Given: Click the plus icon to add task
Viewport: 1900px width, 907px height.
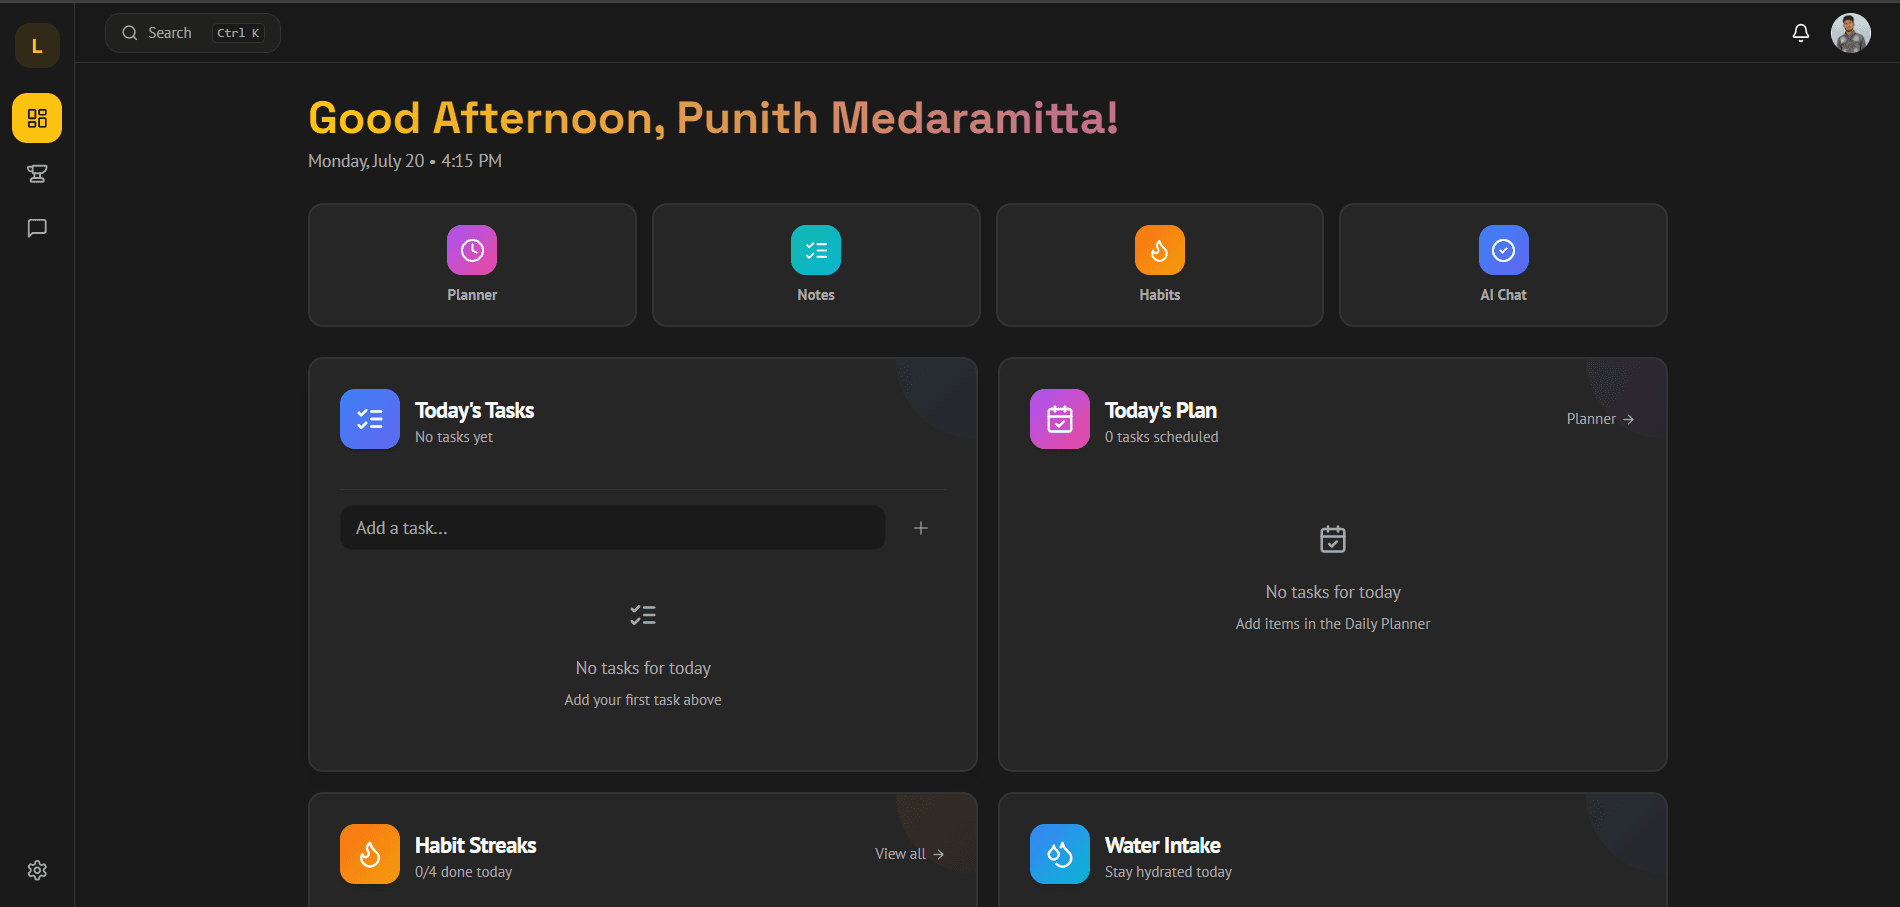Looking at the screenshot, I should [x=921, y=528].
